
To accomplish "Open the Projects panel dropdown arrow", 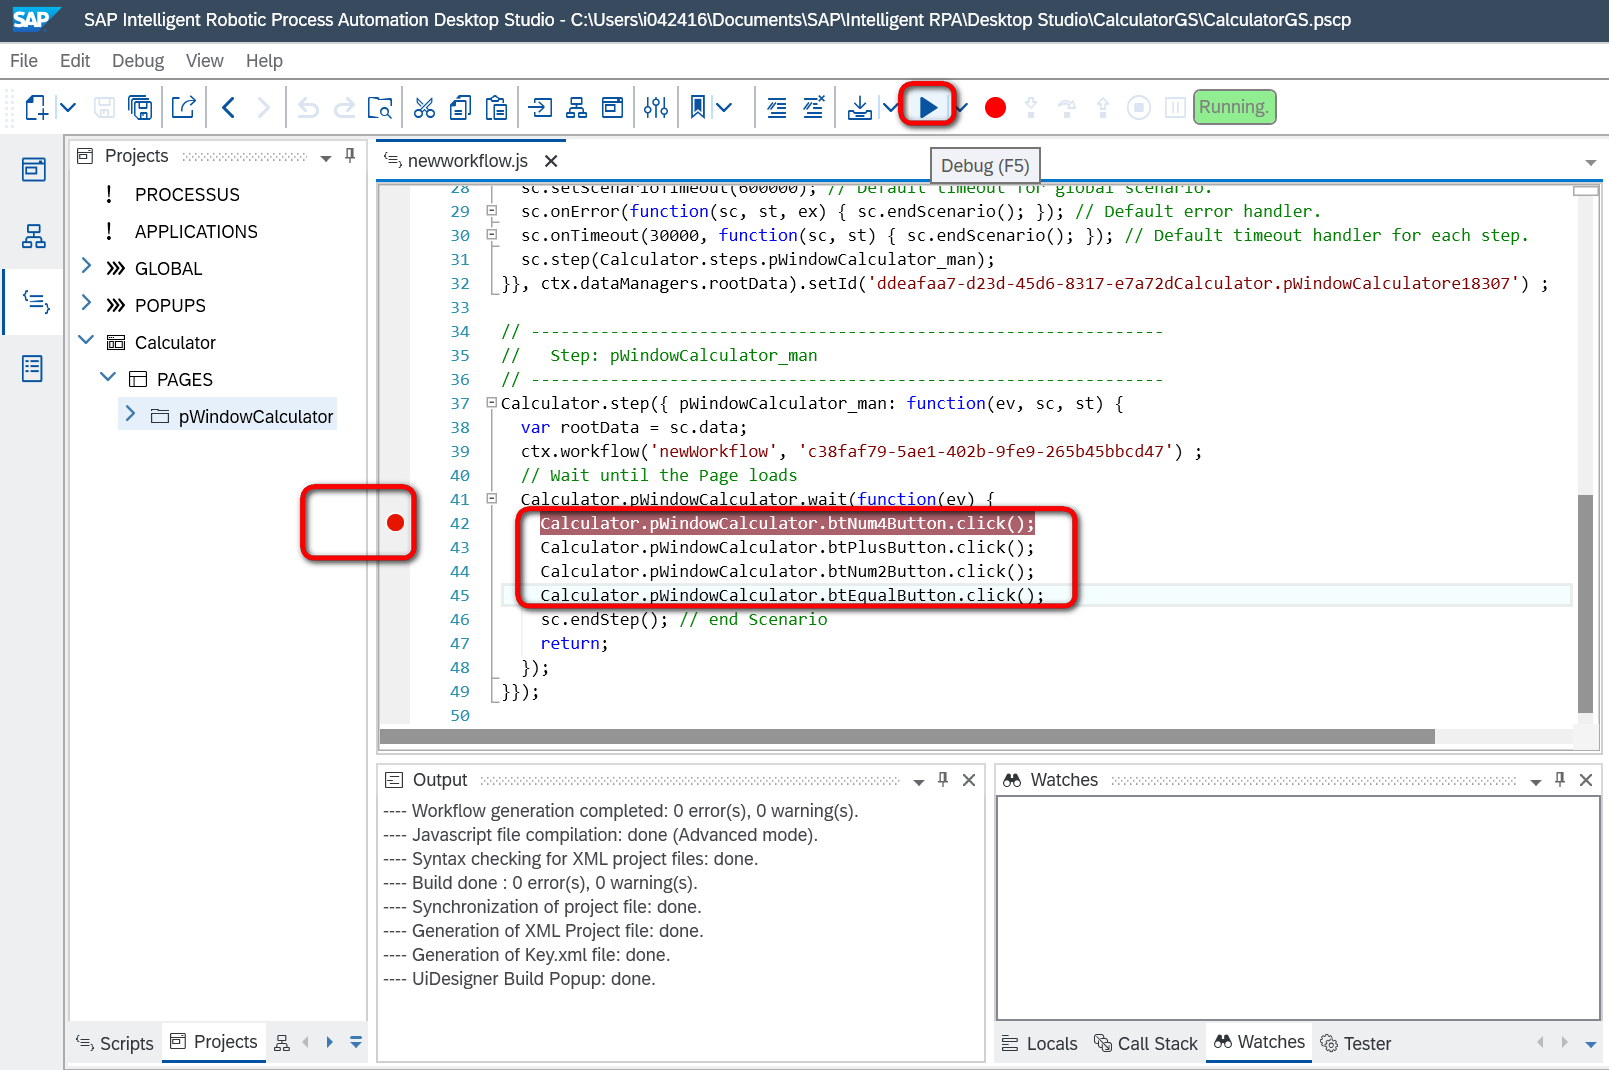I will tap(326, 158).
